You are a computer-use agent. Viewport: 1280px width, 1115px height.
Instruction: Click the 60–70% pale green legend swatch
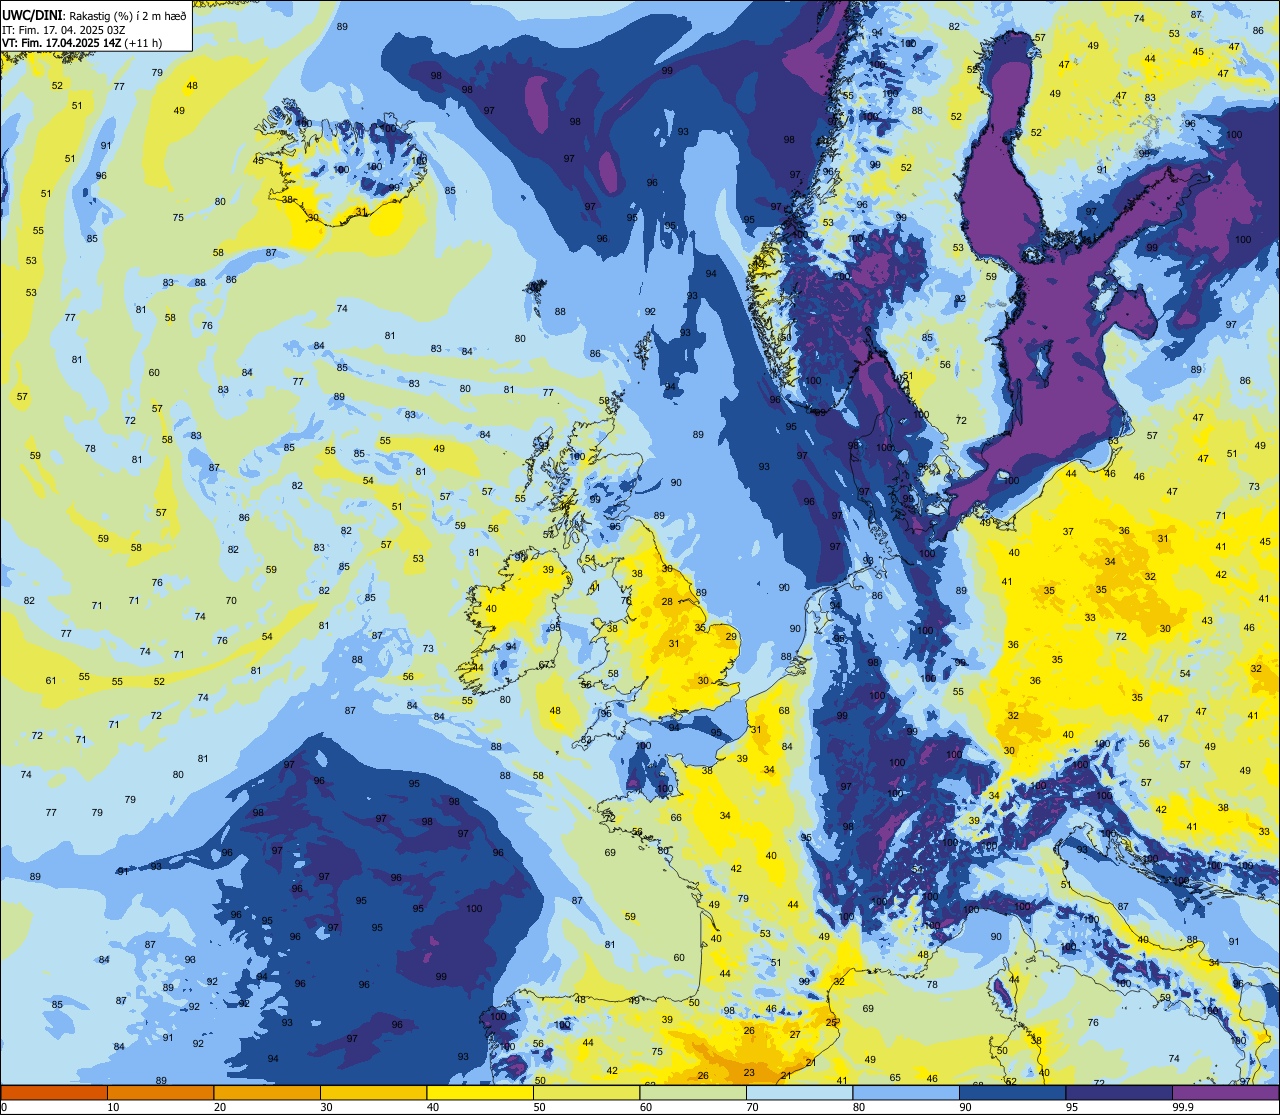click(693, 1093)
